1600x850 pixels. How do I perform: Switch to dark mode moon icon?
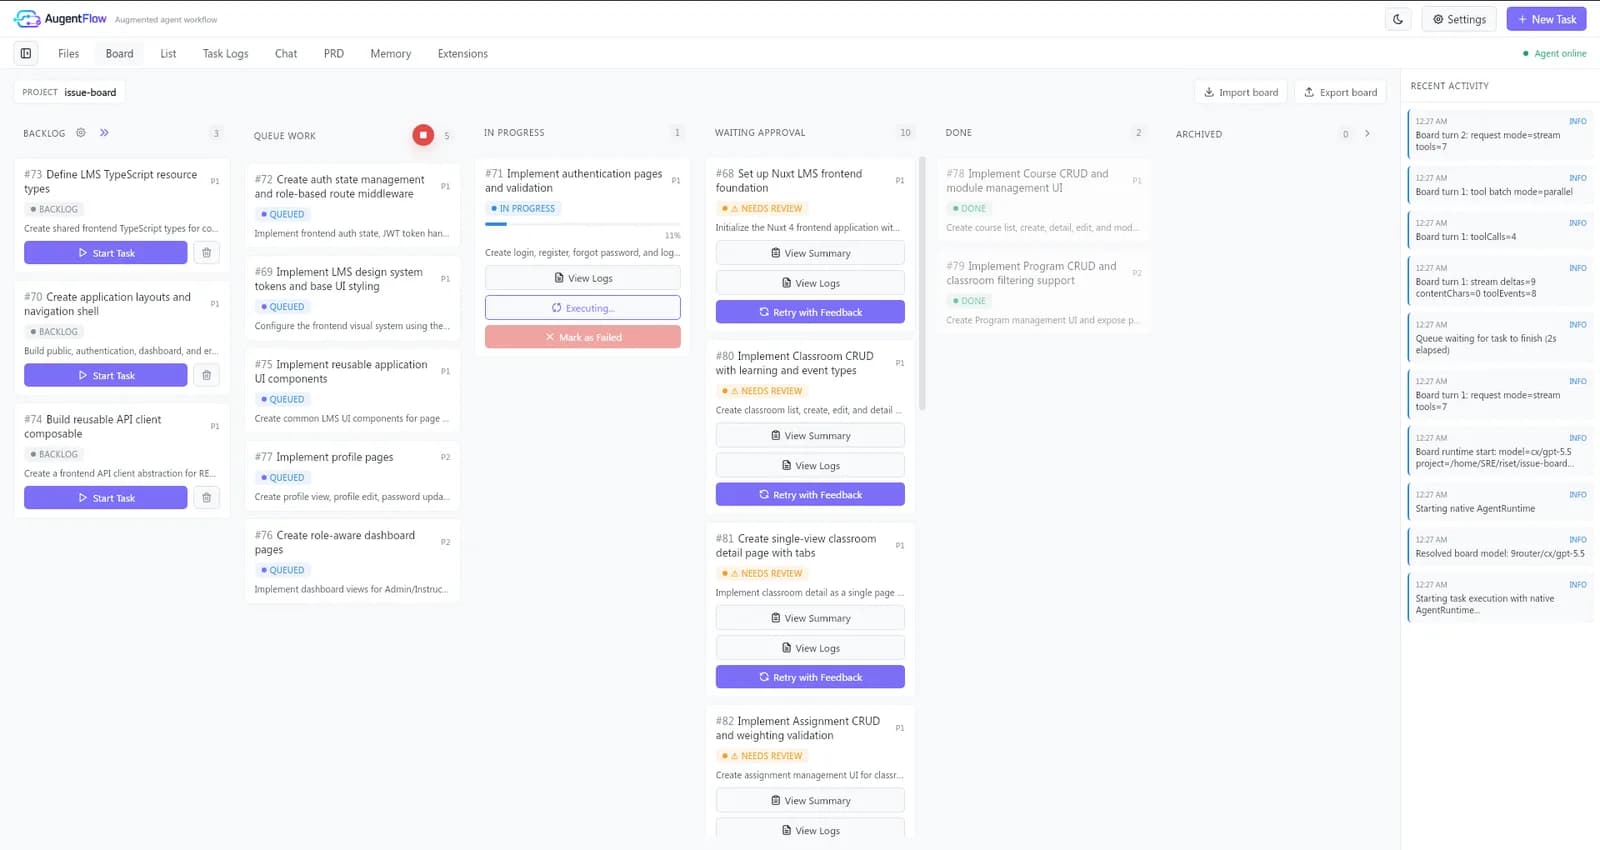click(1398, 19)
